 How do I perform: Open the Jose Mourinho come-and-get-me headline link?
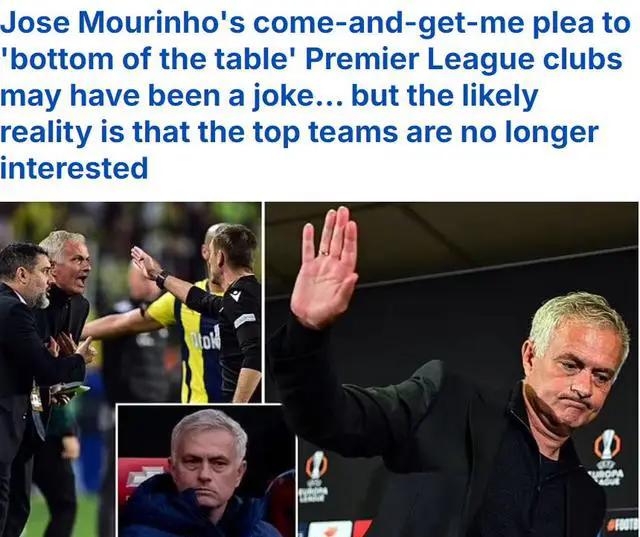[x=315, y=95]
